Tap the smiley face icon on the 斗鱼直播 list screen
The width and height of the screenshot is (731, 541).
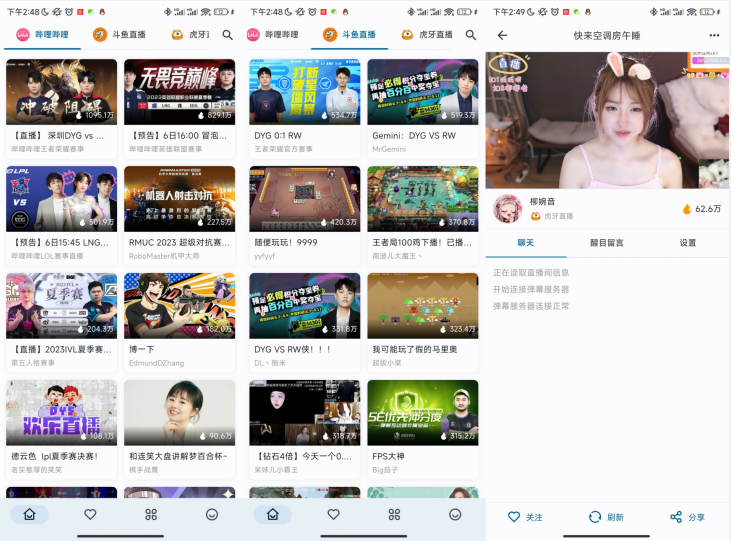point(455,514)
